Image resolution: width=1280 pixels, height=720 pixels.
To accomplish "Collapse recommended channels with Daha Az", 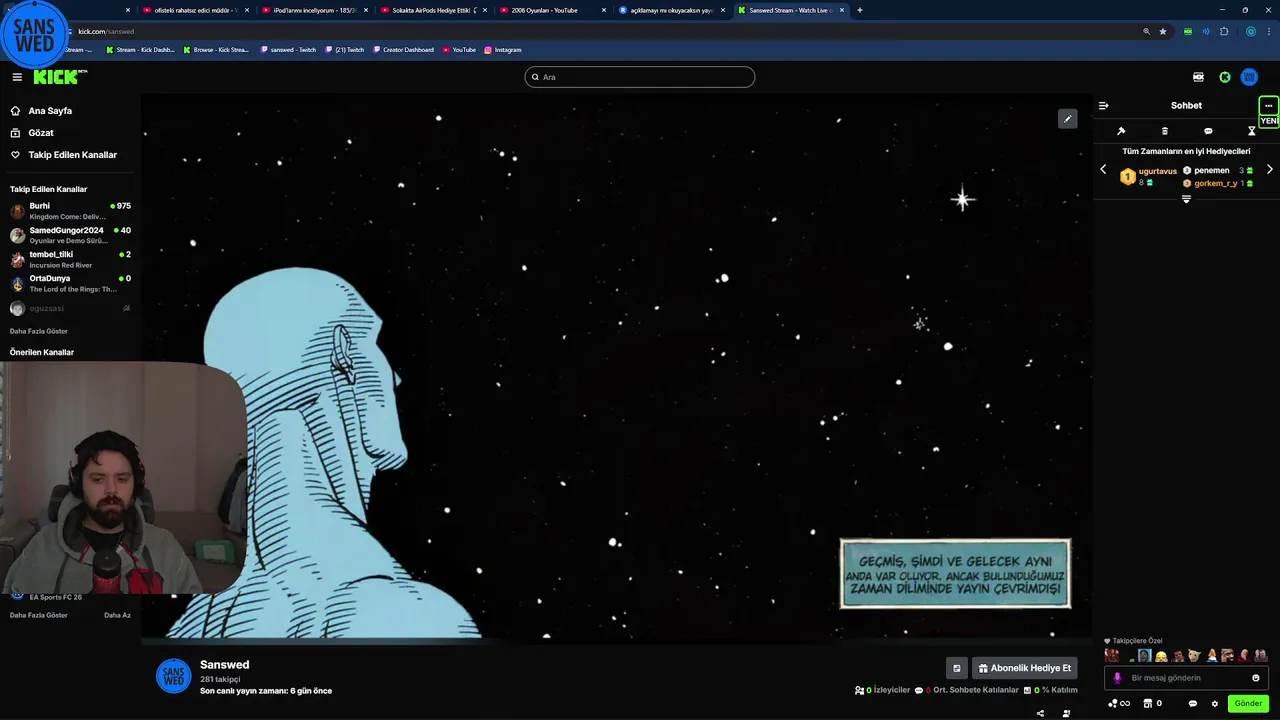I will click(117, 615).
